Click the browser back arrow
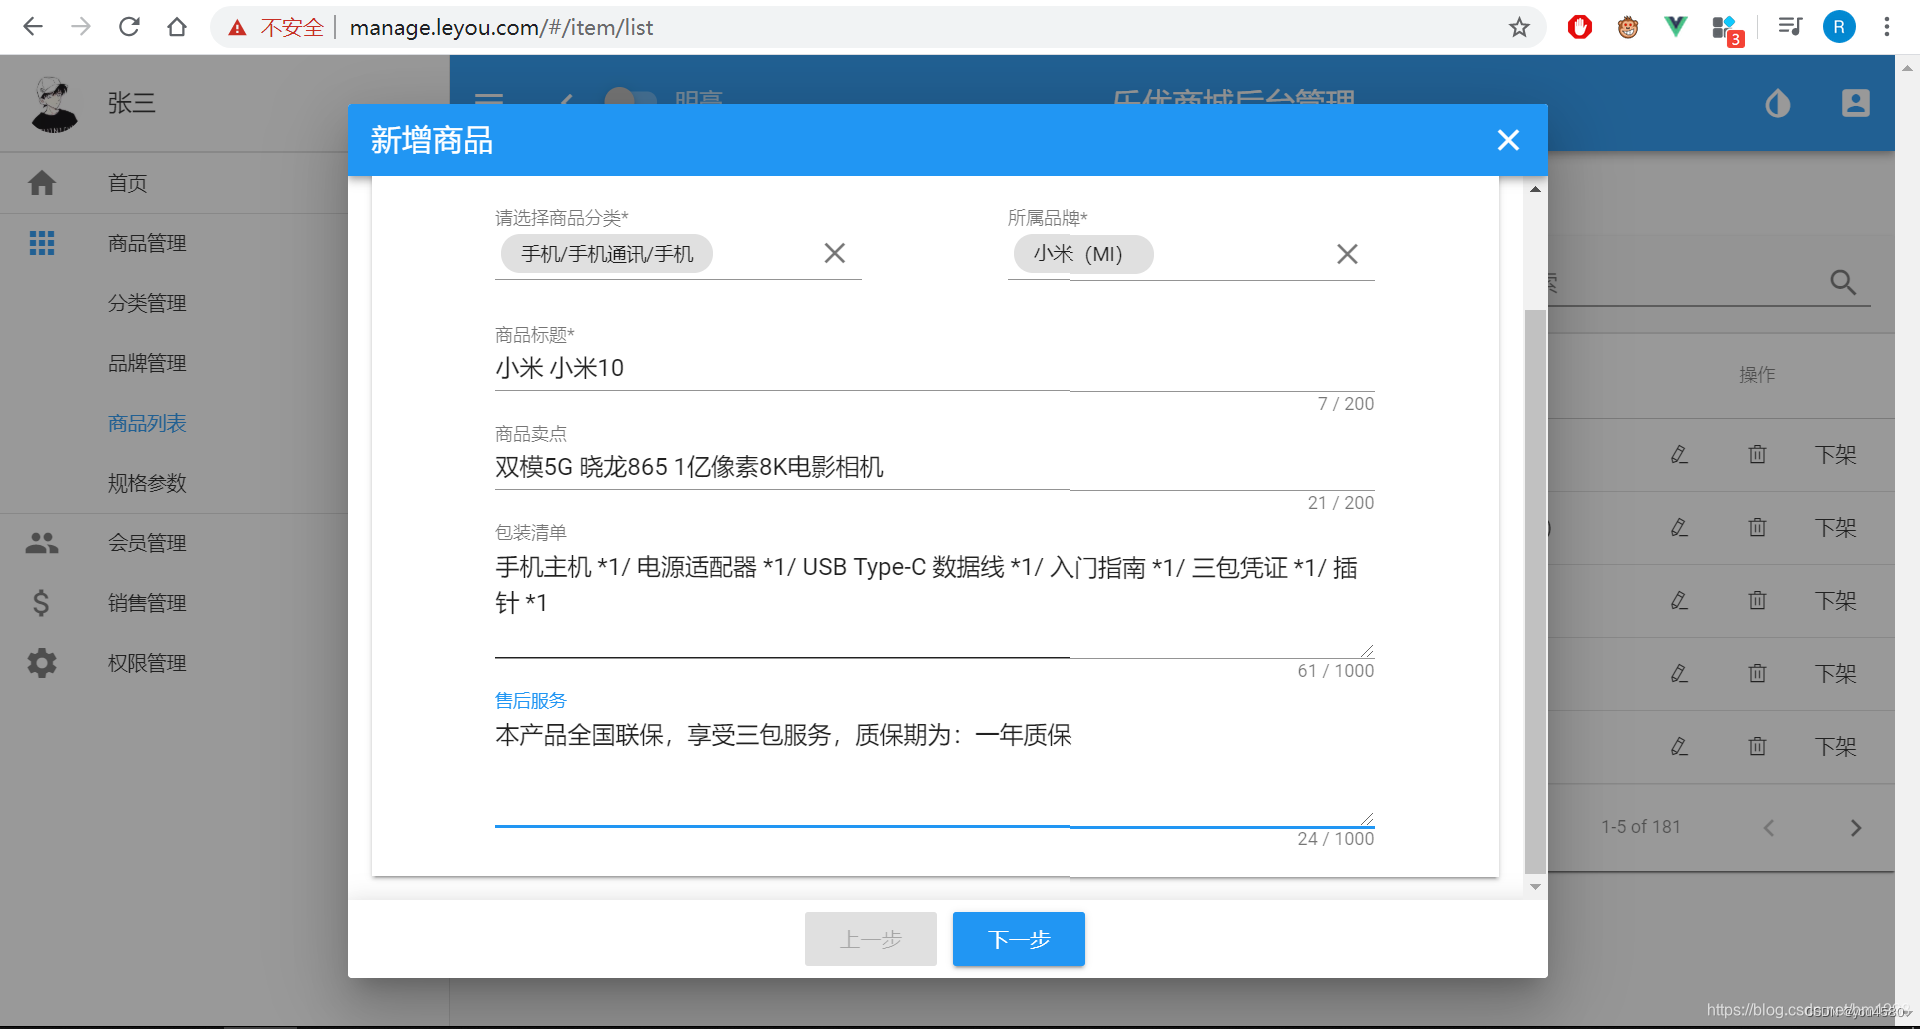1920x1029 pixels. click(33, 27)
